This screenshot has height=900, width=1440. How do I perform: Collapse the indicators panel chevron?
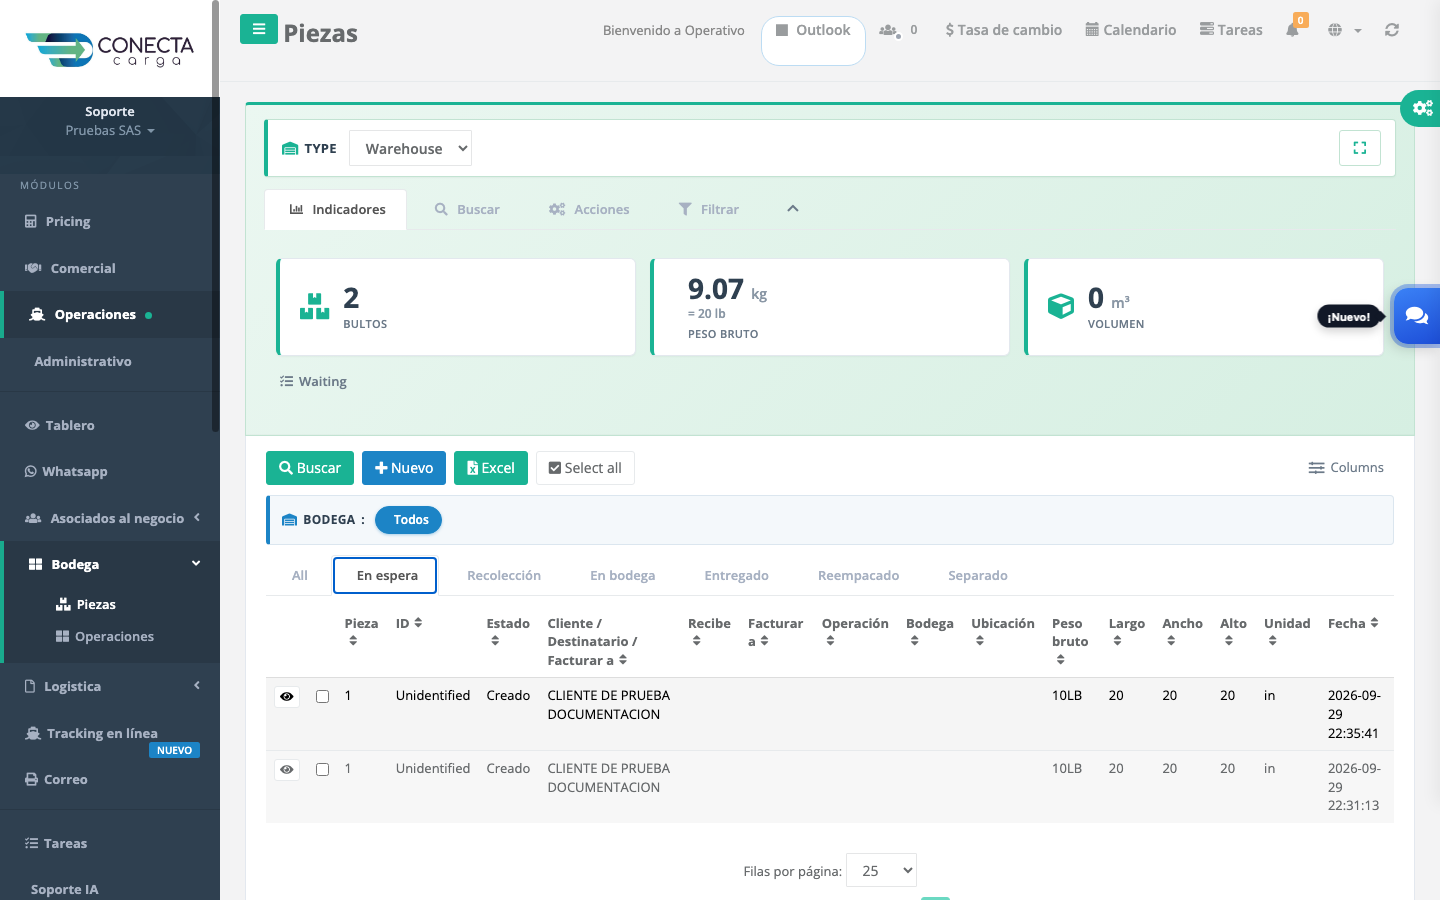point(793,209)
